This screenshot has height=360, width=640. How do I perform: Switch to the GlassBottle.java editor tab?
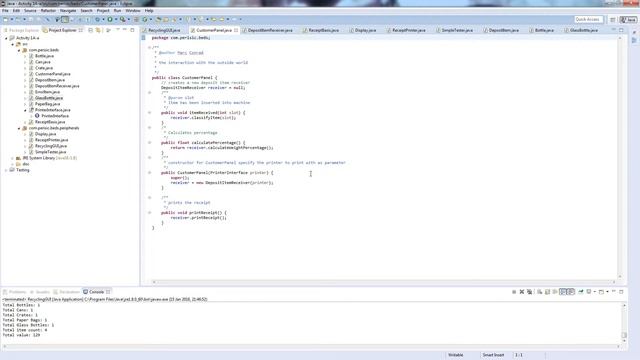(583, 30)
